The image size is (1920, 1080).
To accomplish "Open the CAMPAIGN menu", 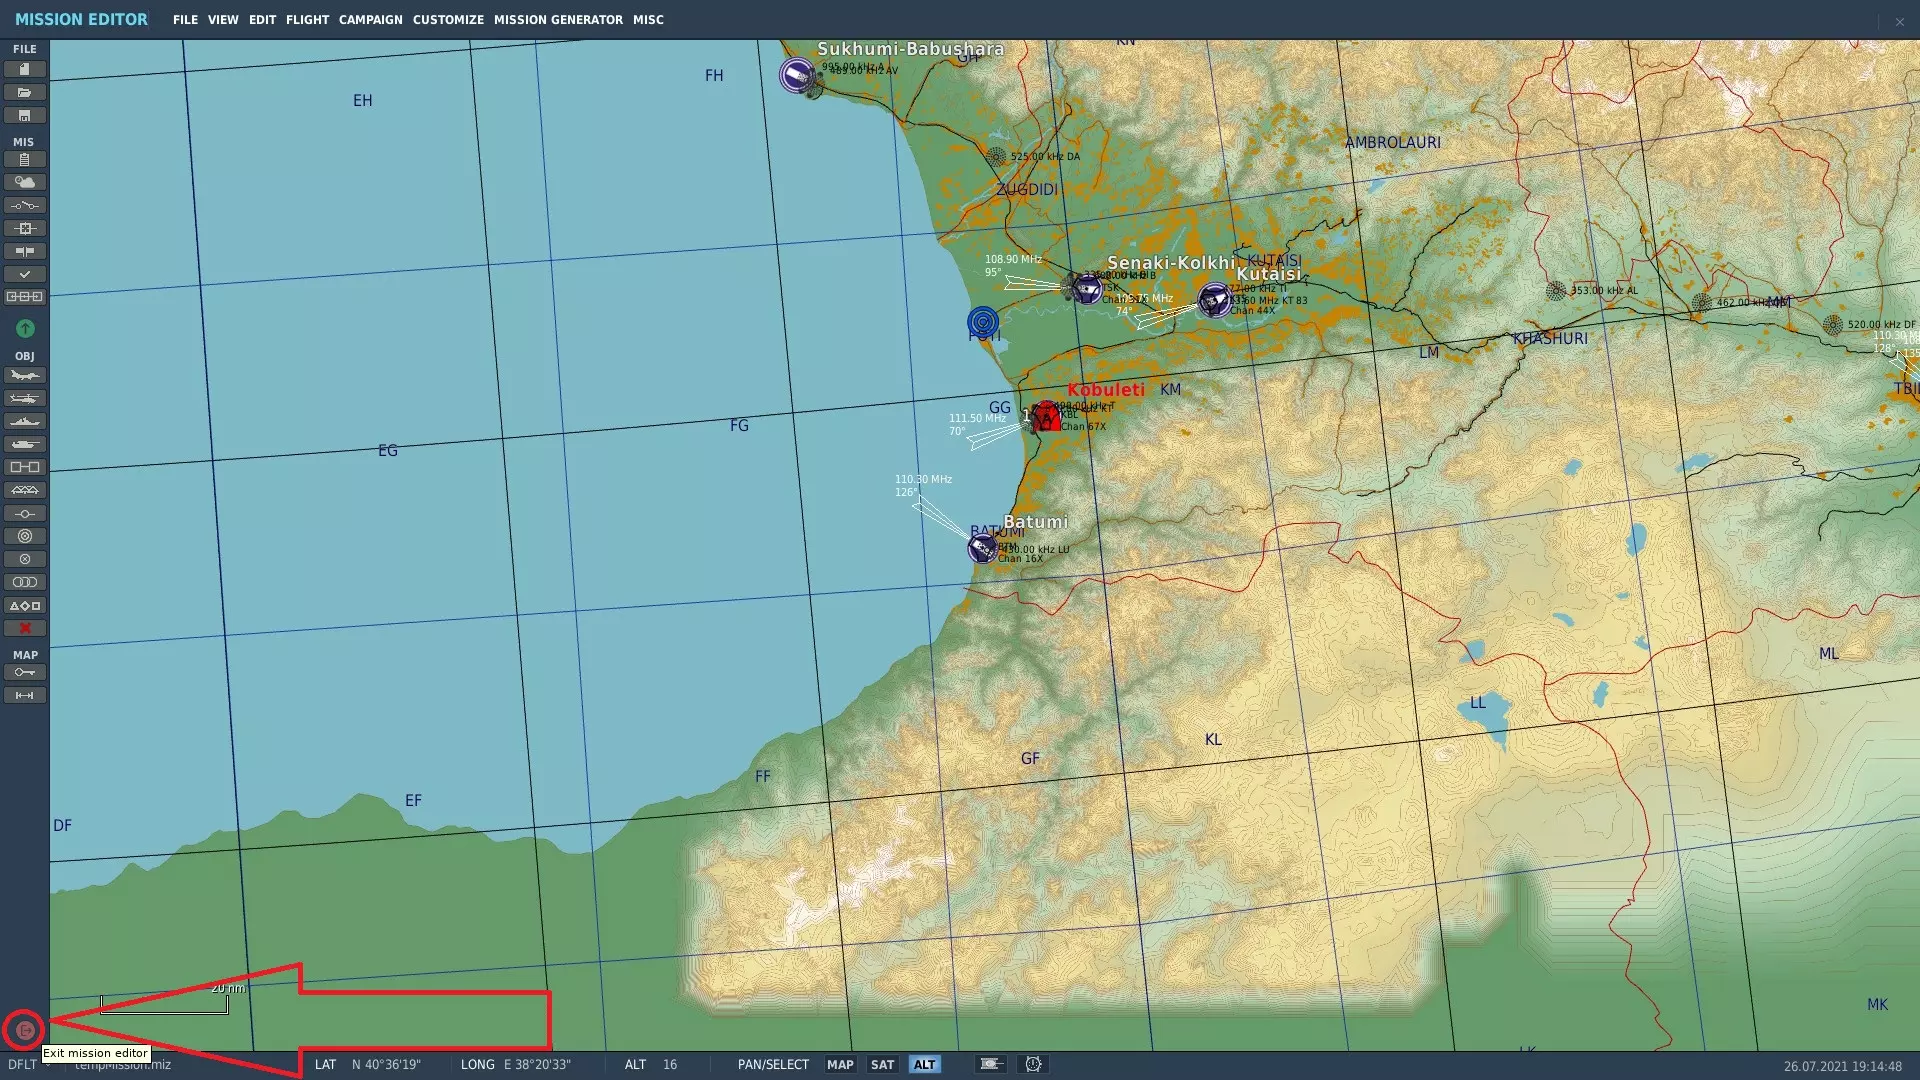I will click(x=370, y=19).
